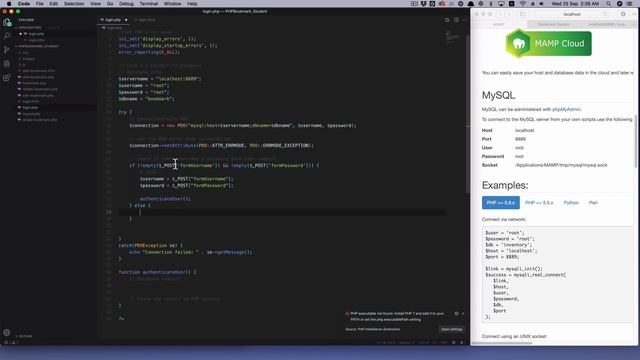Select login.php in the project file tree

[x=30, y=108]
